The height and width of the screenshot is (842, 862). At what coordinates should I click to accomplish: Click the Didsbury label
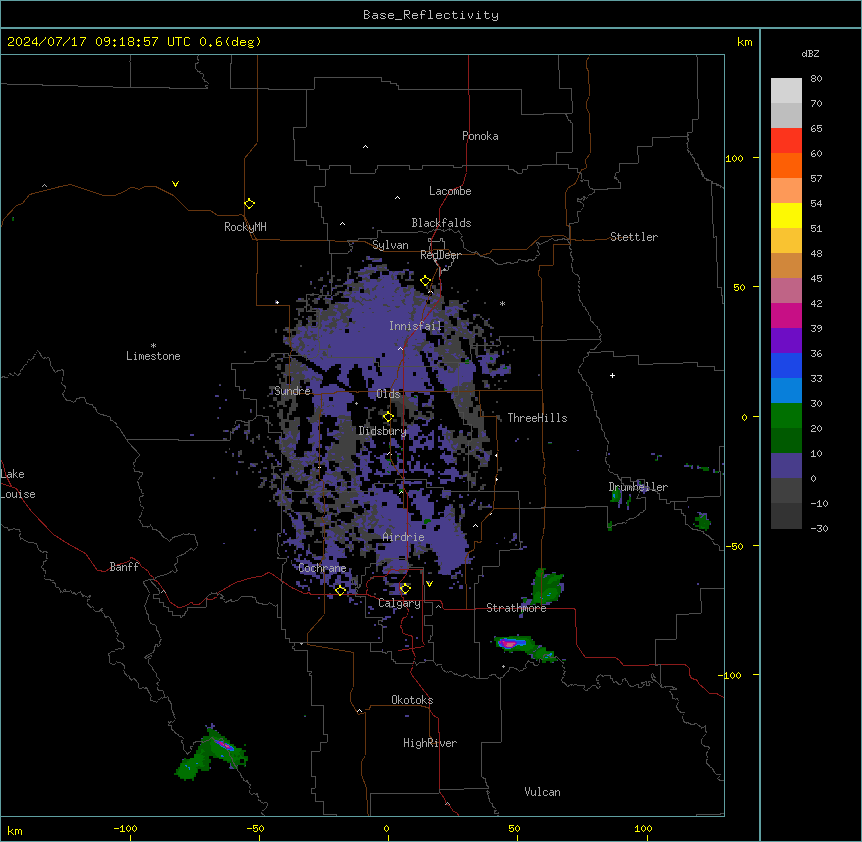[382, 431]
